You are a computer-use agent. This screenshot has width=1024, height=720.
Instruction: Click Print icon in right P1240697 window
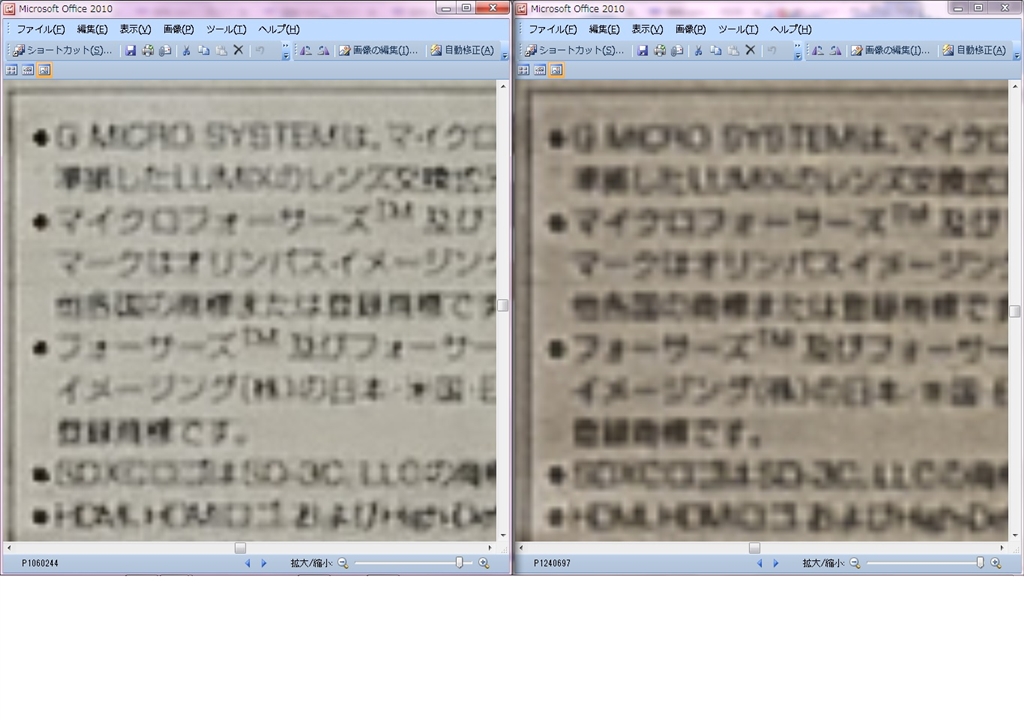point(660,50)
